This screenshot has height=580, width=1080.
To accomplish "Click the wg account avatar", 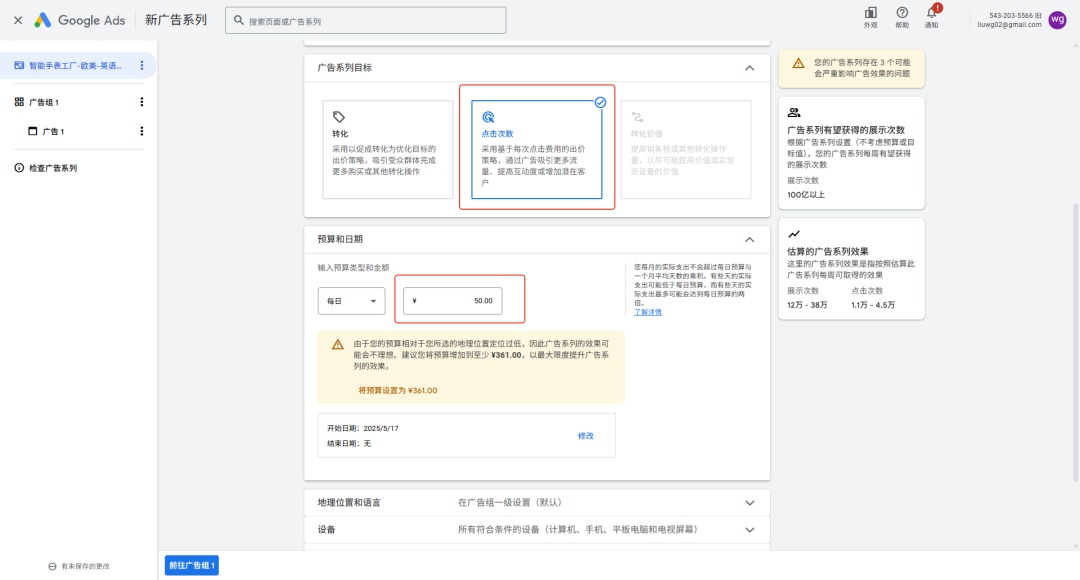I will (x=1057, y=20).
